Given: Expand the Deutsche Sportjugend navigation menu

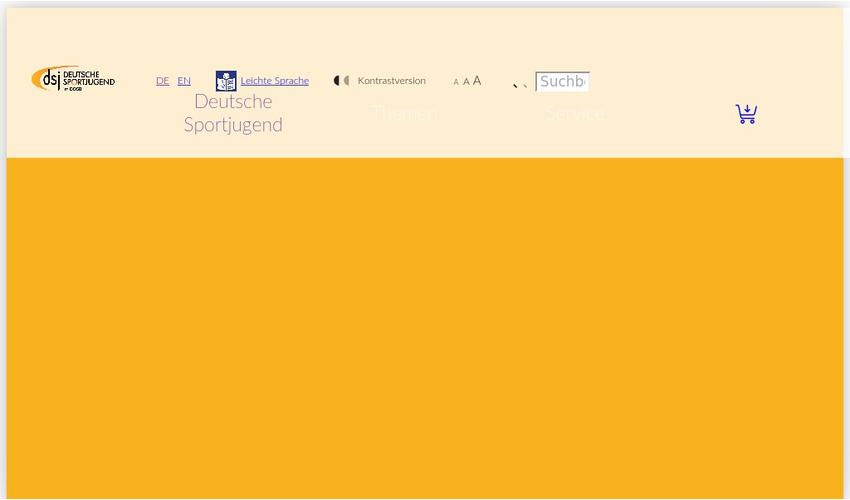Looking at the screenshot, I should click(233, 113).
